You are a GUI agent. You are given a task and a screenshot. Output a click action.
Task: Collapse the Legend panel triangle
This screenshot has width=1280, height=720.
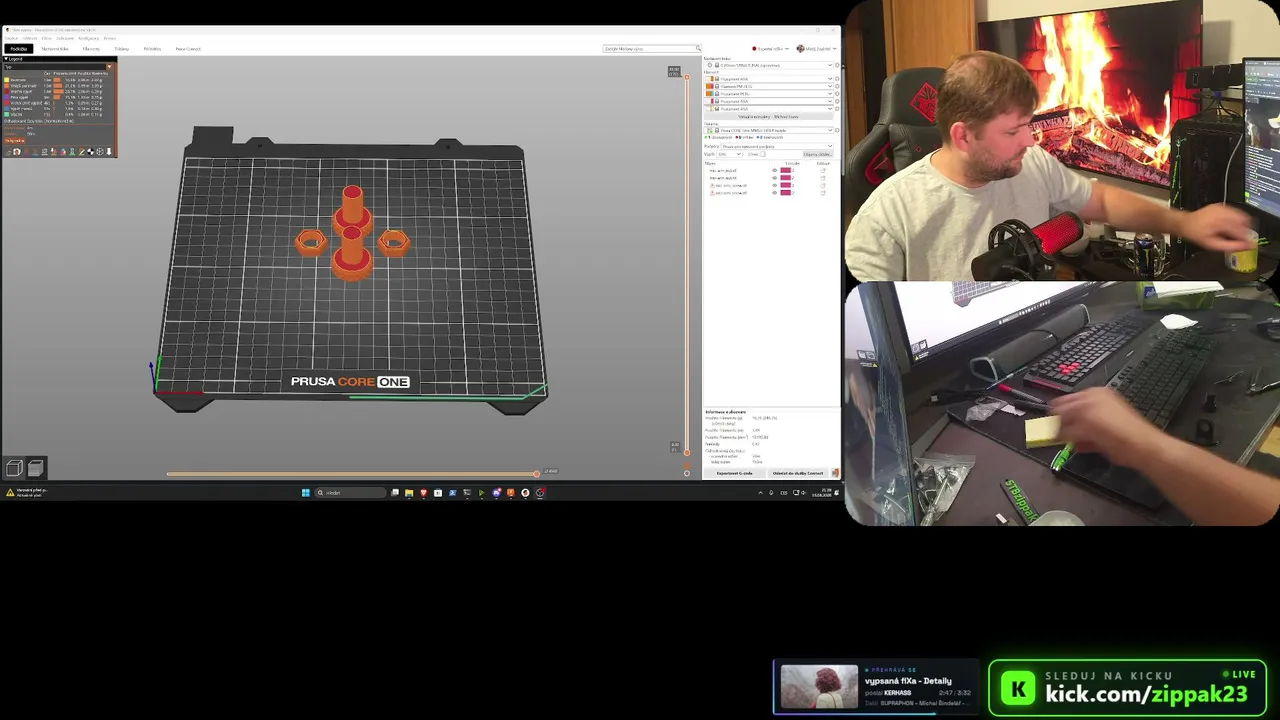click(5, 59)
